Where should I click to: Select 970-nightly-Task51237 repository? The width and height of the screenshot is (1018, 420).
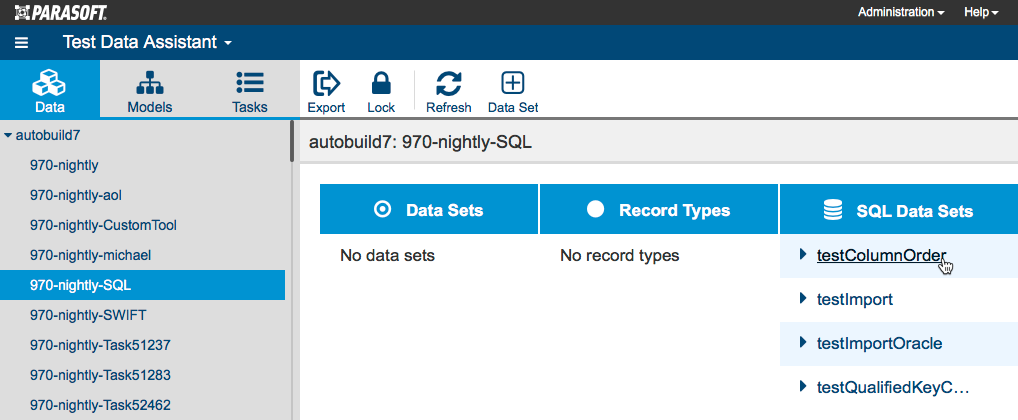coord(100,345)
